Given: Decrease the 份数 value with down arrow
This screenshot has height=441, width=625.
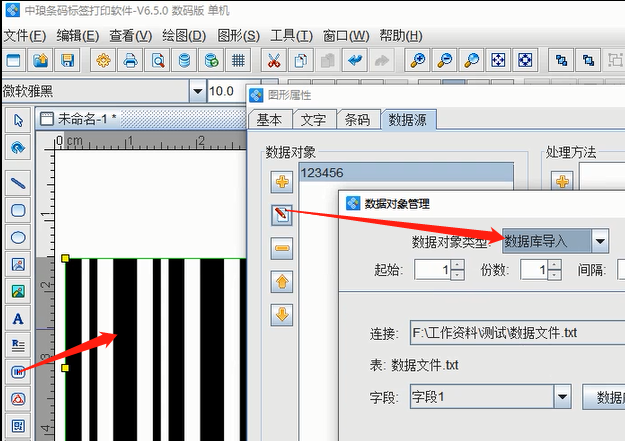Looking at the screenshot, I should 555,275.
